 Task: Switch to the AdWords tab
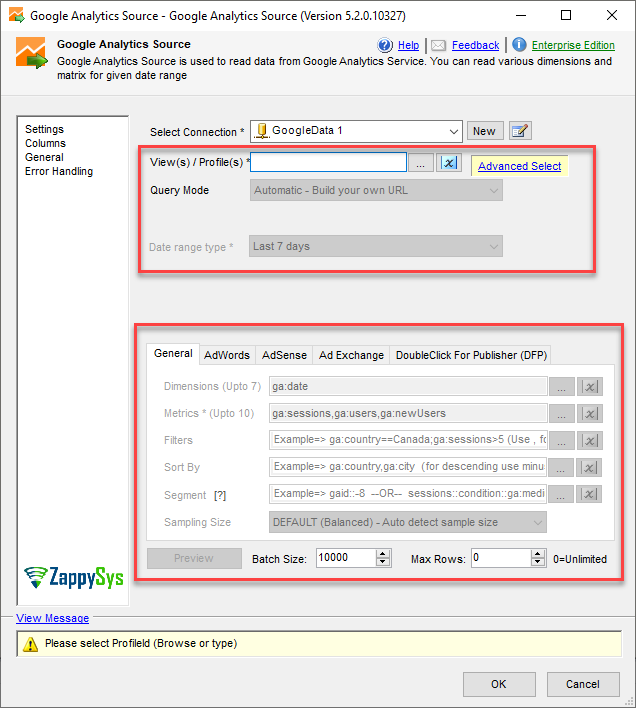coord(227,355)
